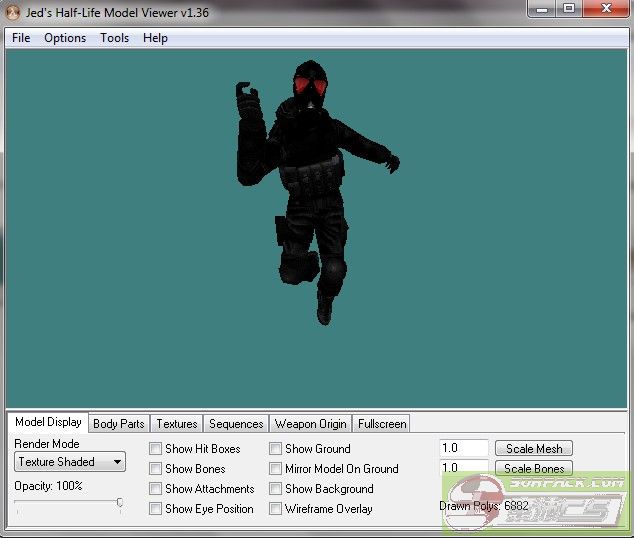Click the Render Mode label
Viewport: 634px width, 538px height.
pos(47,444)
